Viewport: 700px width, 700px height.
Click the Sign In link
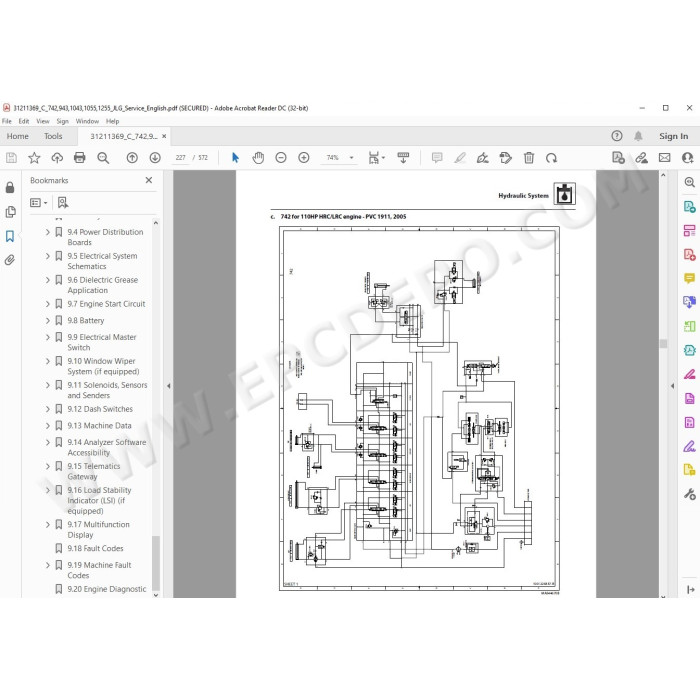(x=674, y=136)
